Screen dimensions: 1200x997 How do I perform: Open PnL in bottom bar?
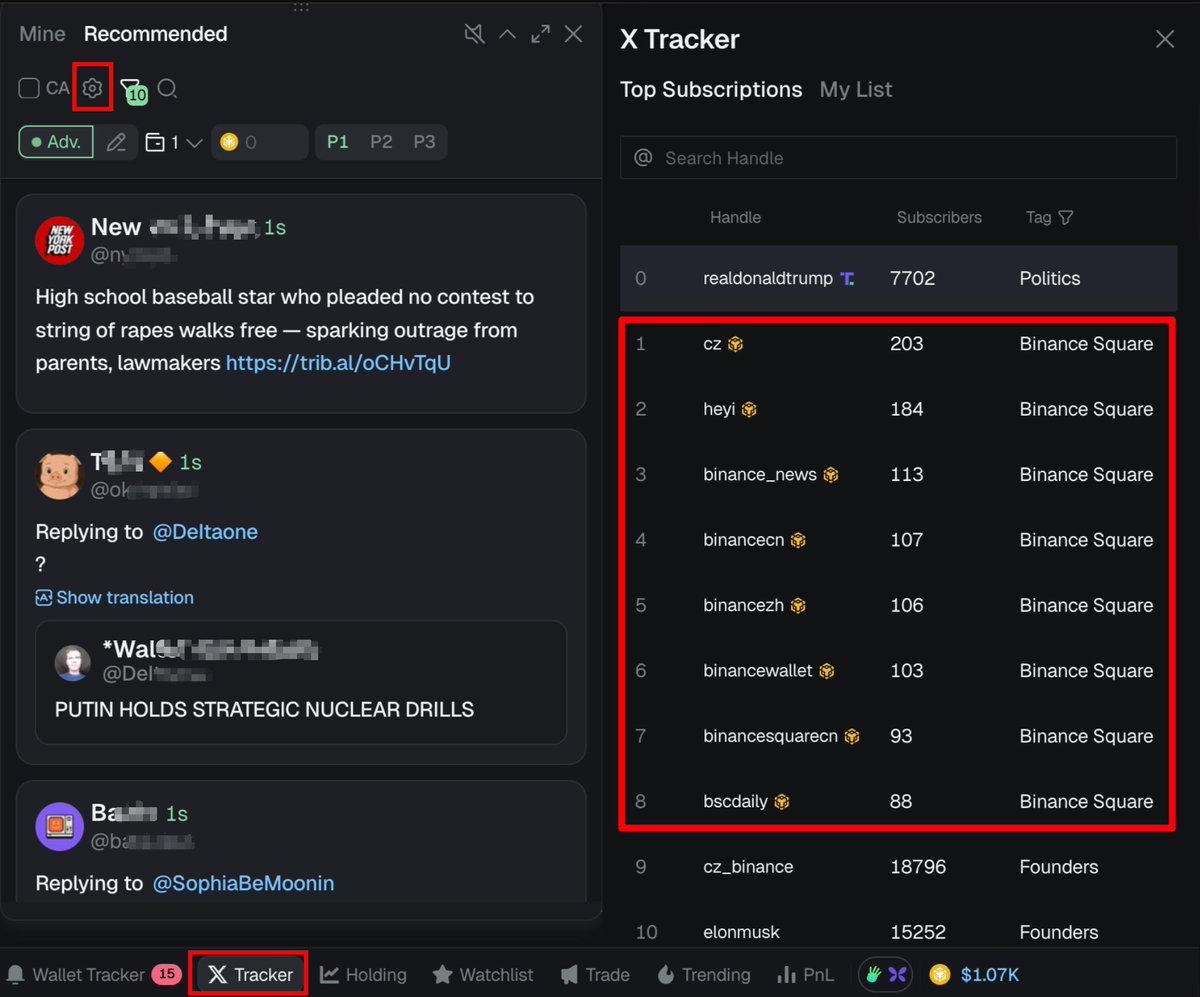point(805,974)
